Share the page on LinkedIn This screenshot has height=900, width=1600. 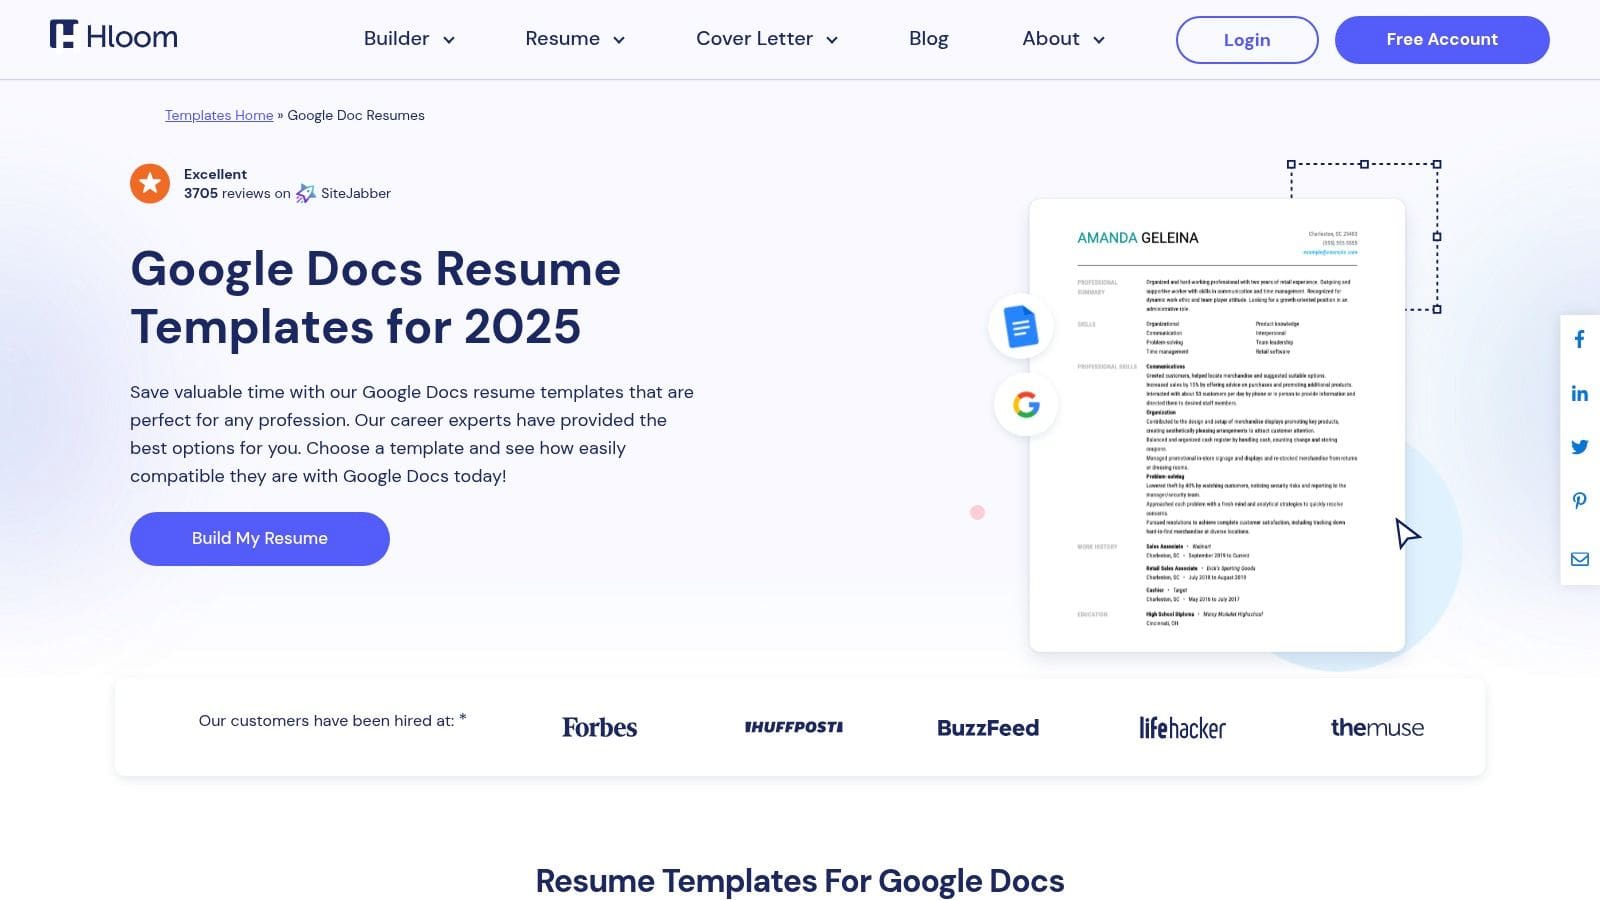pos(1580,393)
